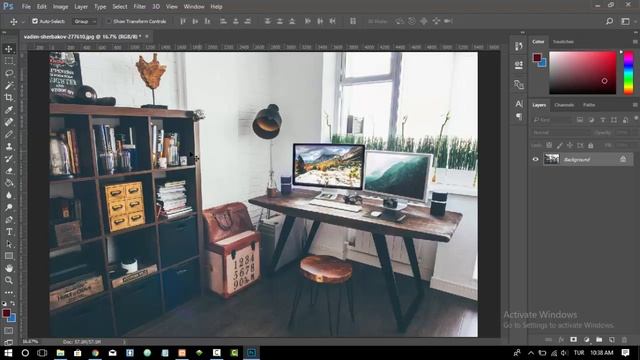This screenshot has height=360, width=640.
Task: Open the Auto-Select Group dropdown
Action: coord(84,21)
